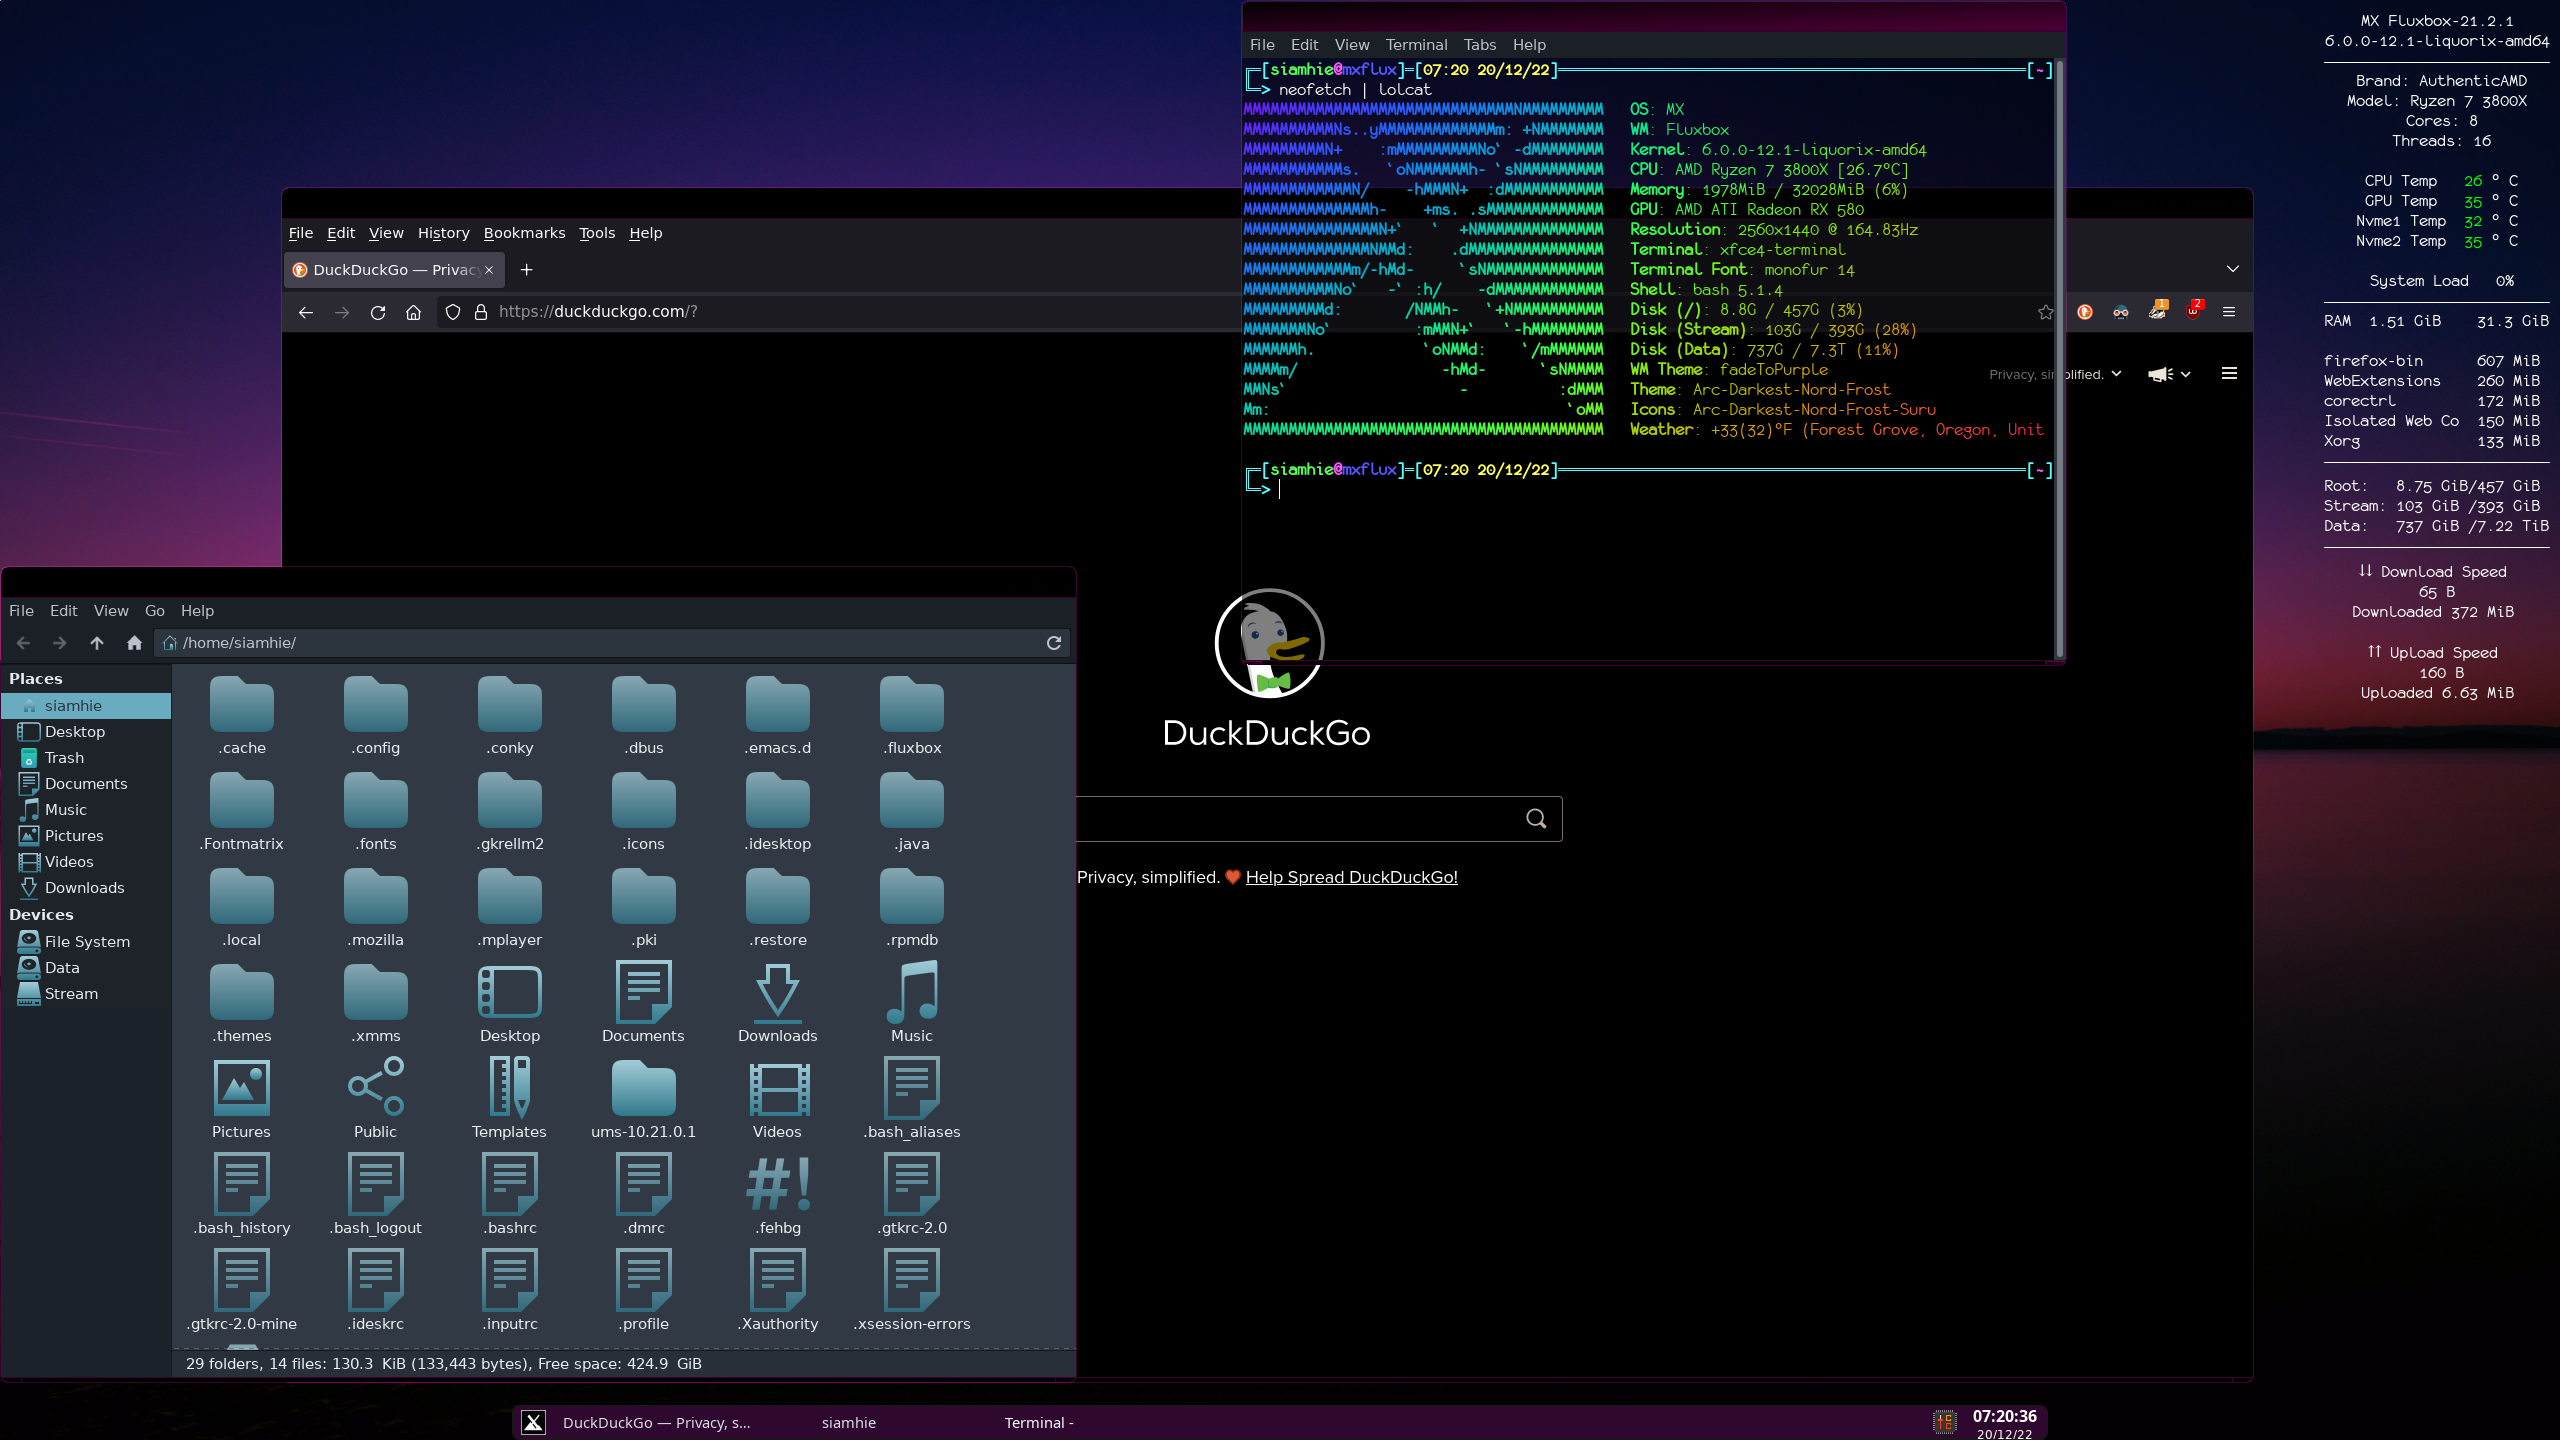
Task: Close the DuckDuckGo tab
Action: [489, 270]
